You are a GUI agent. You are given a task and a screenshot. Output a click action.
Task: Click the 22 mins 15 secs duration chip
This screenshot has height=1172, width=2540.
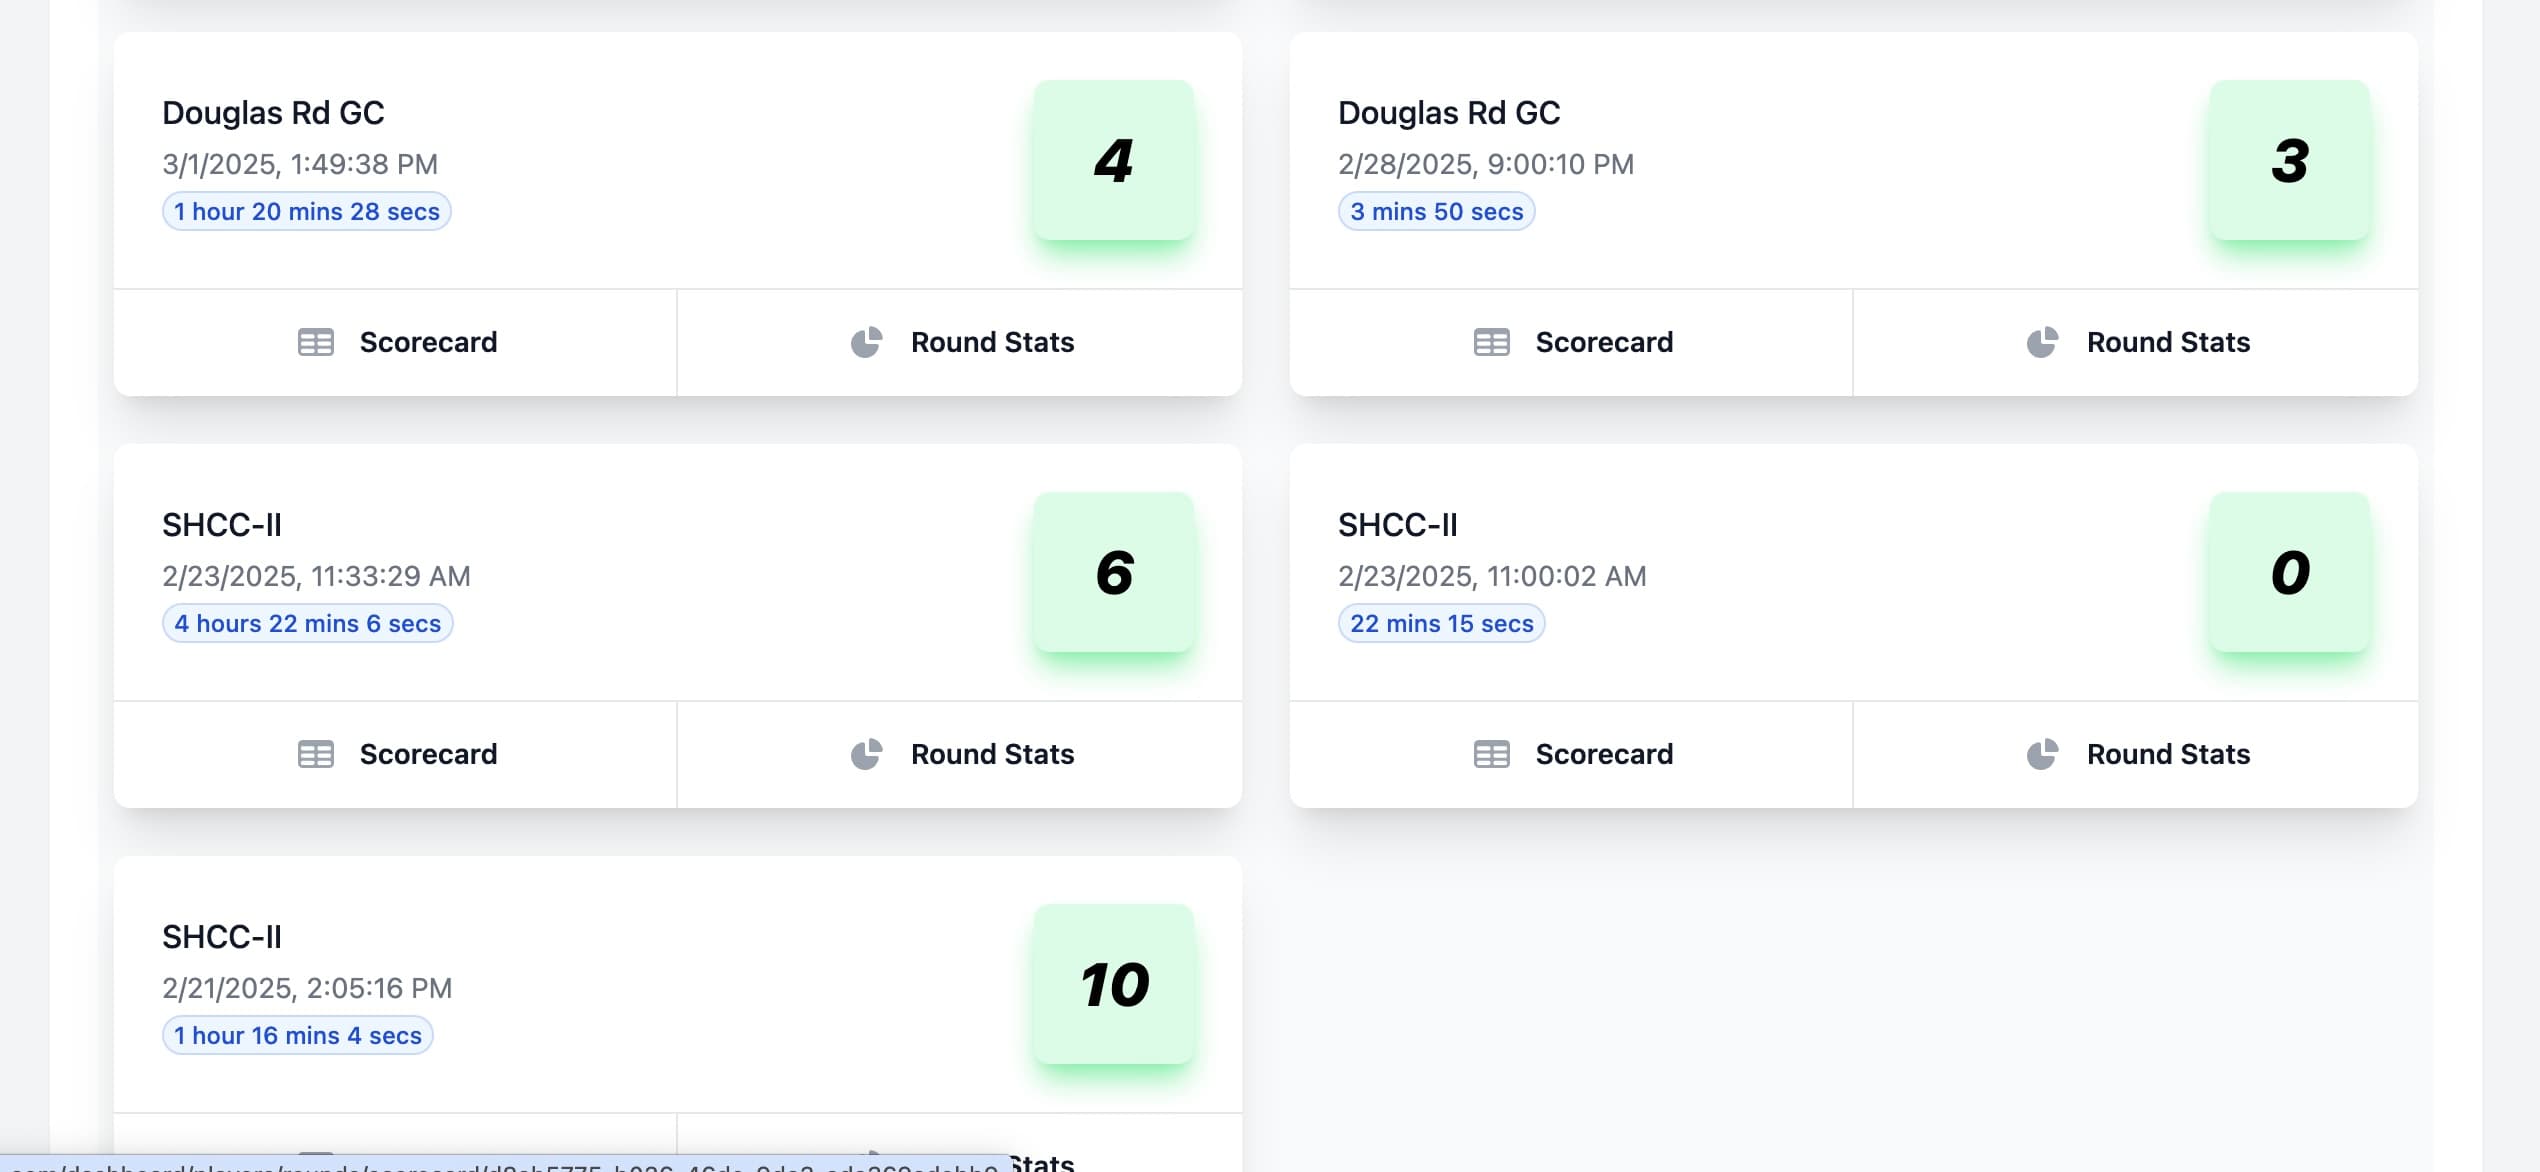coord(1440,623)
